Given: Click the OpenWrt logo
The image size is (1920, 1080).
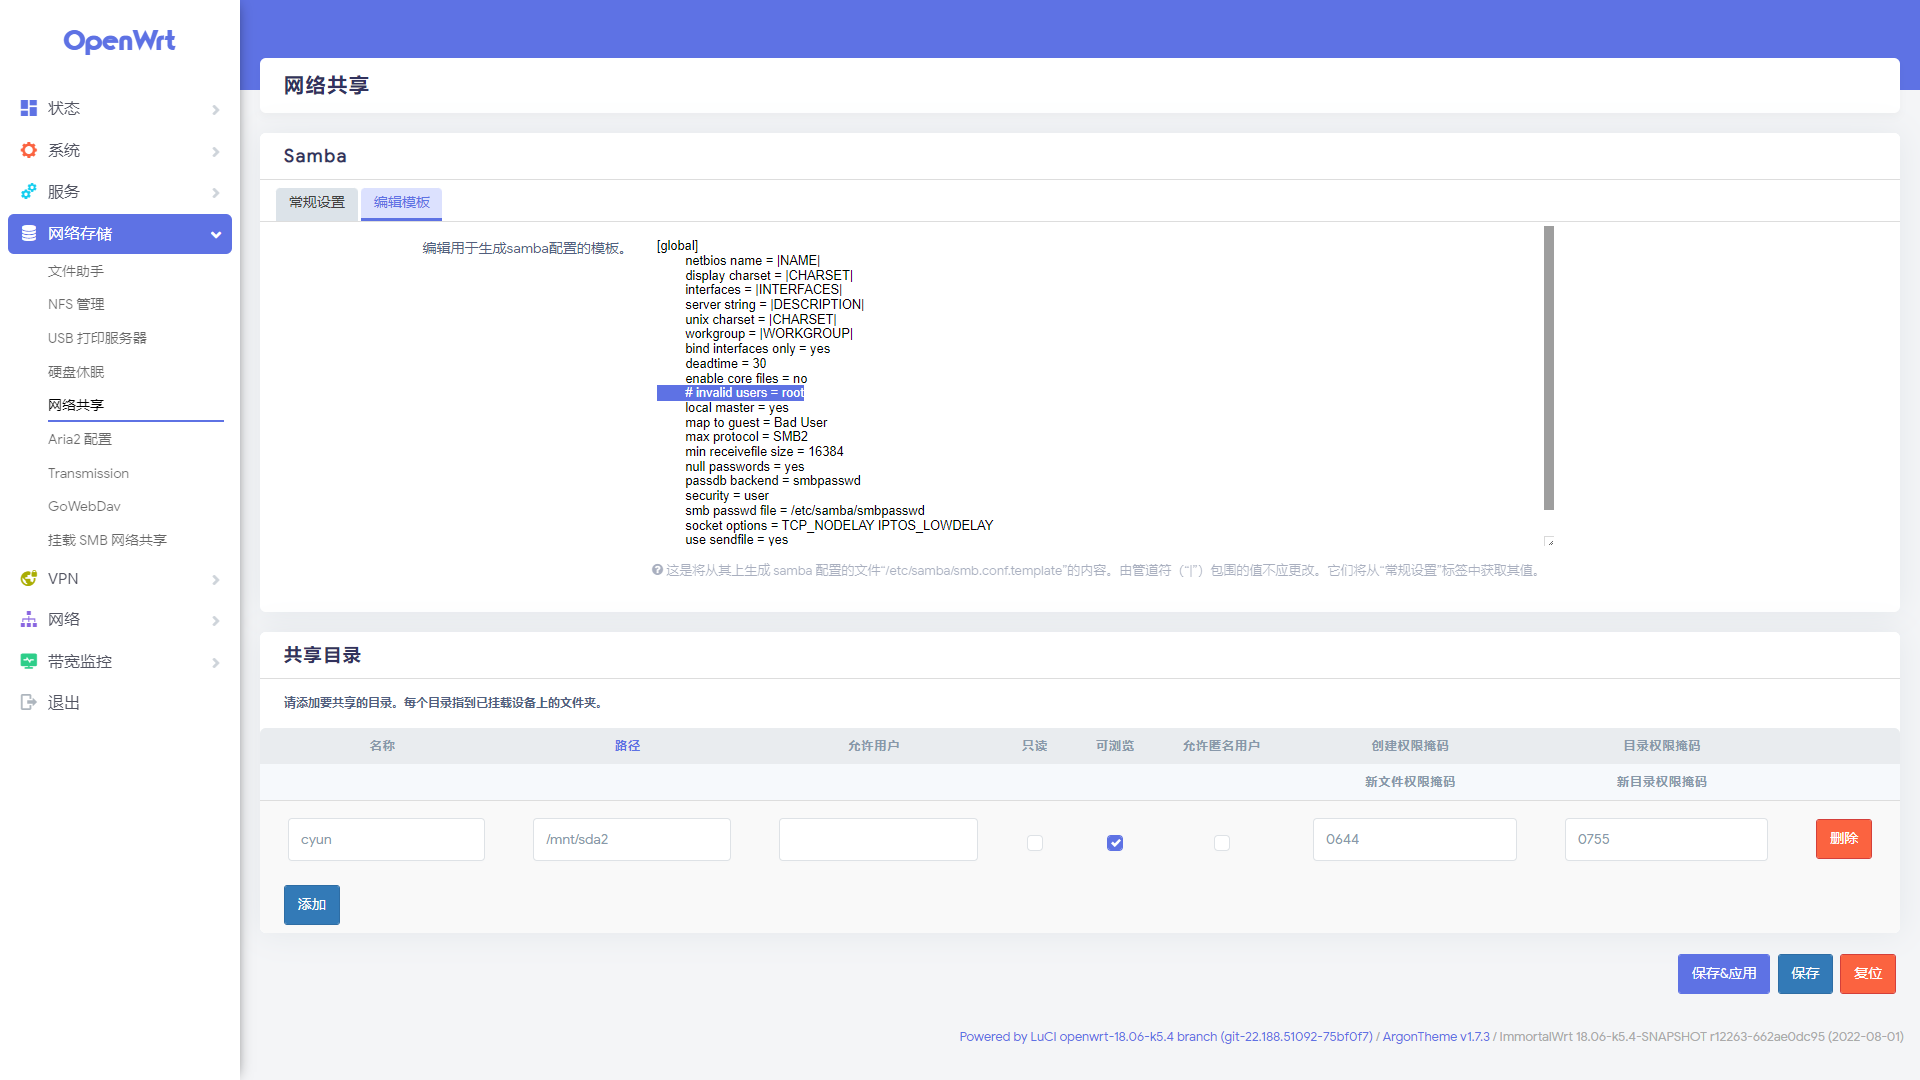Looking at the screenshot, I should [119, 41].
